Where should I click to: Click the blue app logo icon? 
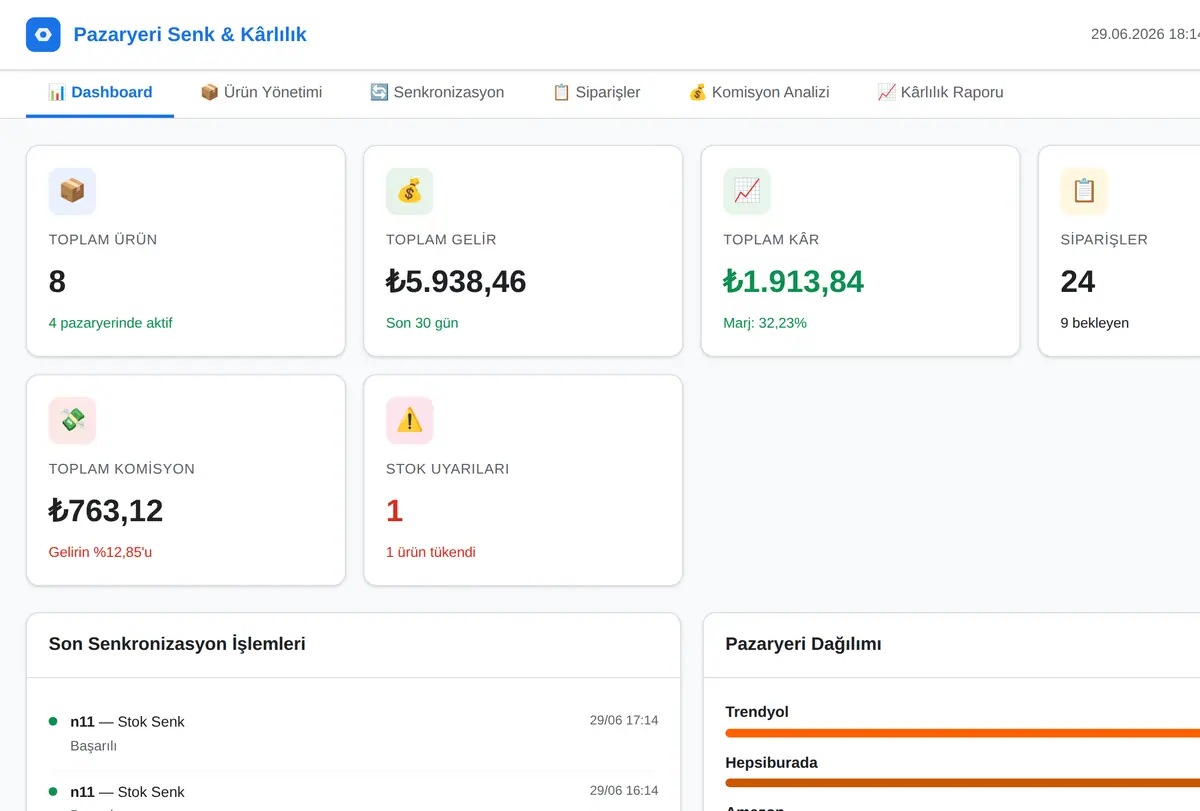click(x=43, y=35)
